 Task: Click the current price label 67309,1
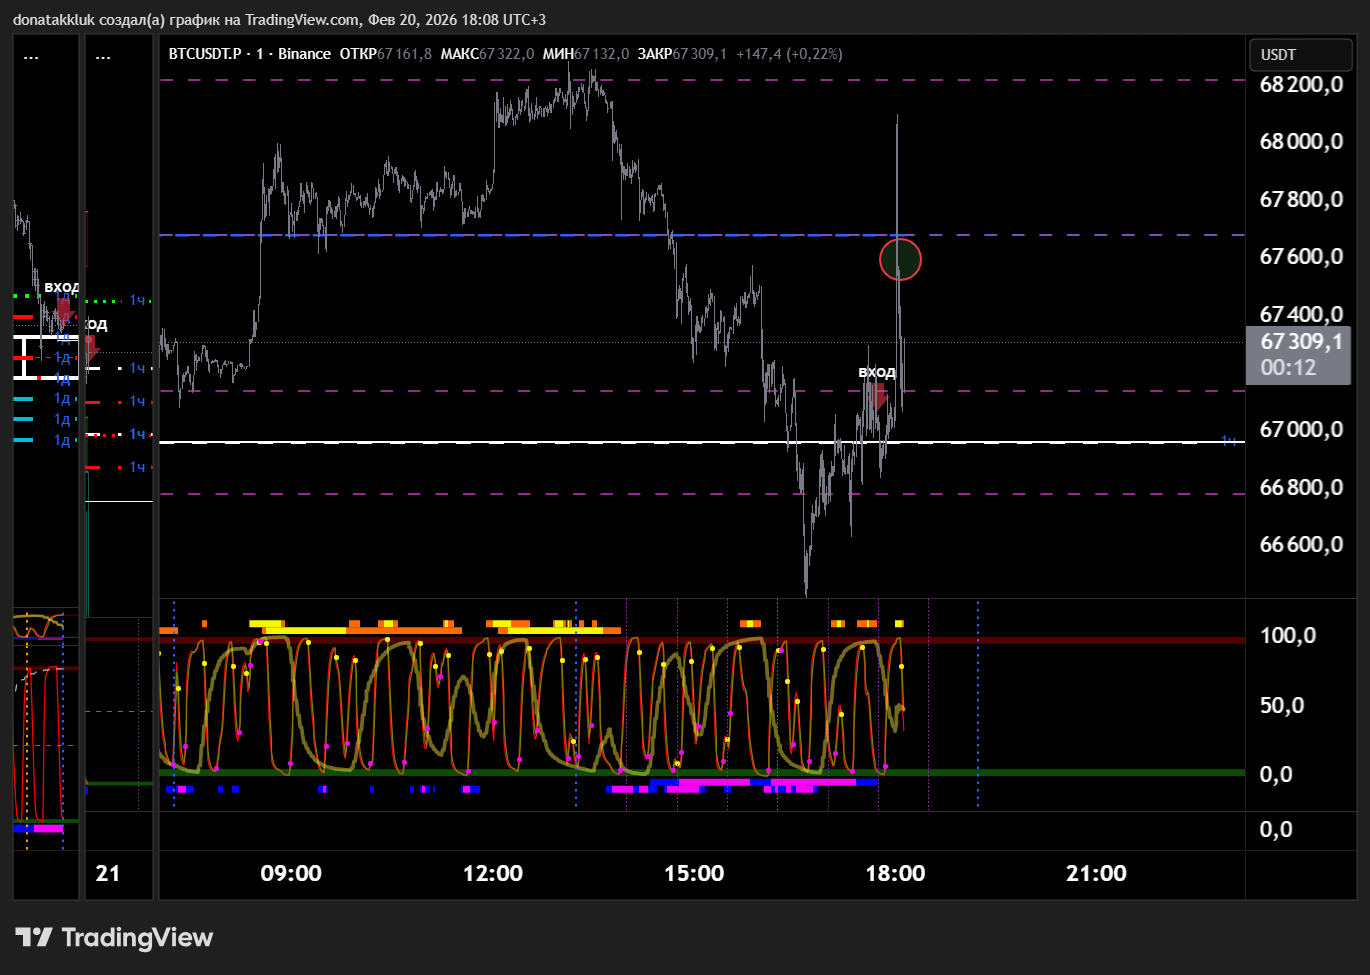tap(1299, 342)
